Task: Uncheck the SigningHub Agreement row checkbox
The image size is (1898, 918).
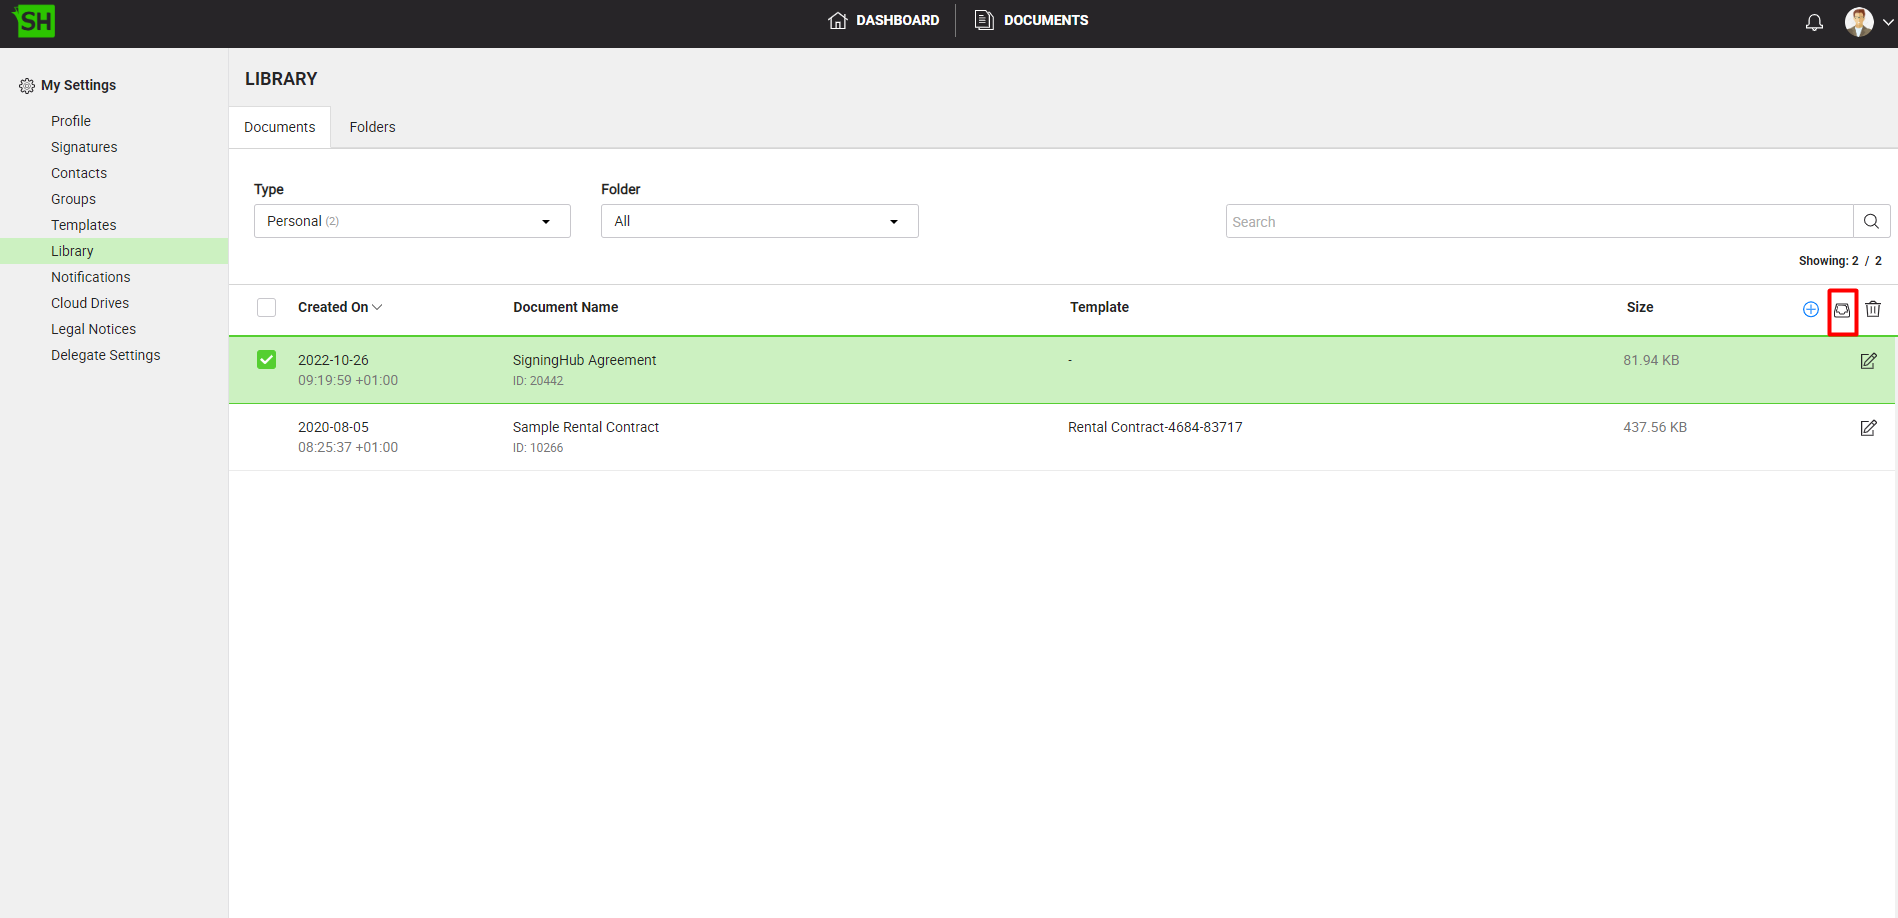Action: tap(266, 360)
